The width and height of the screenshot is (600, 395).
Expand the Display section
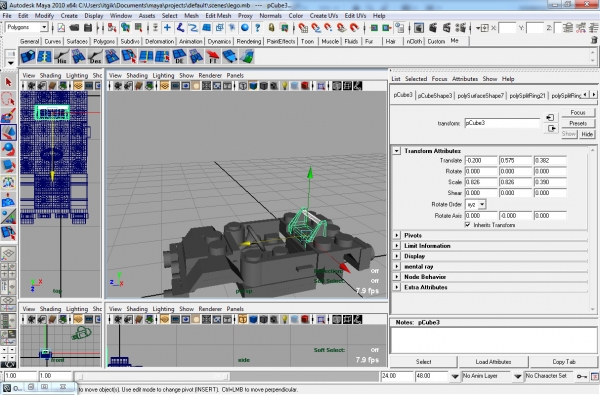[397, 256]
